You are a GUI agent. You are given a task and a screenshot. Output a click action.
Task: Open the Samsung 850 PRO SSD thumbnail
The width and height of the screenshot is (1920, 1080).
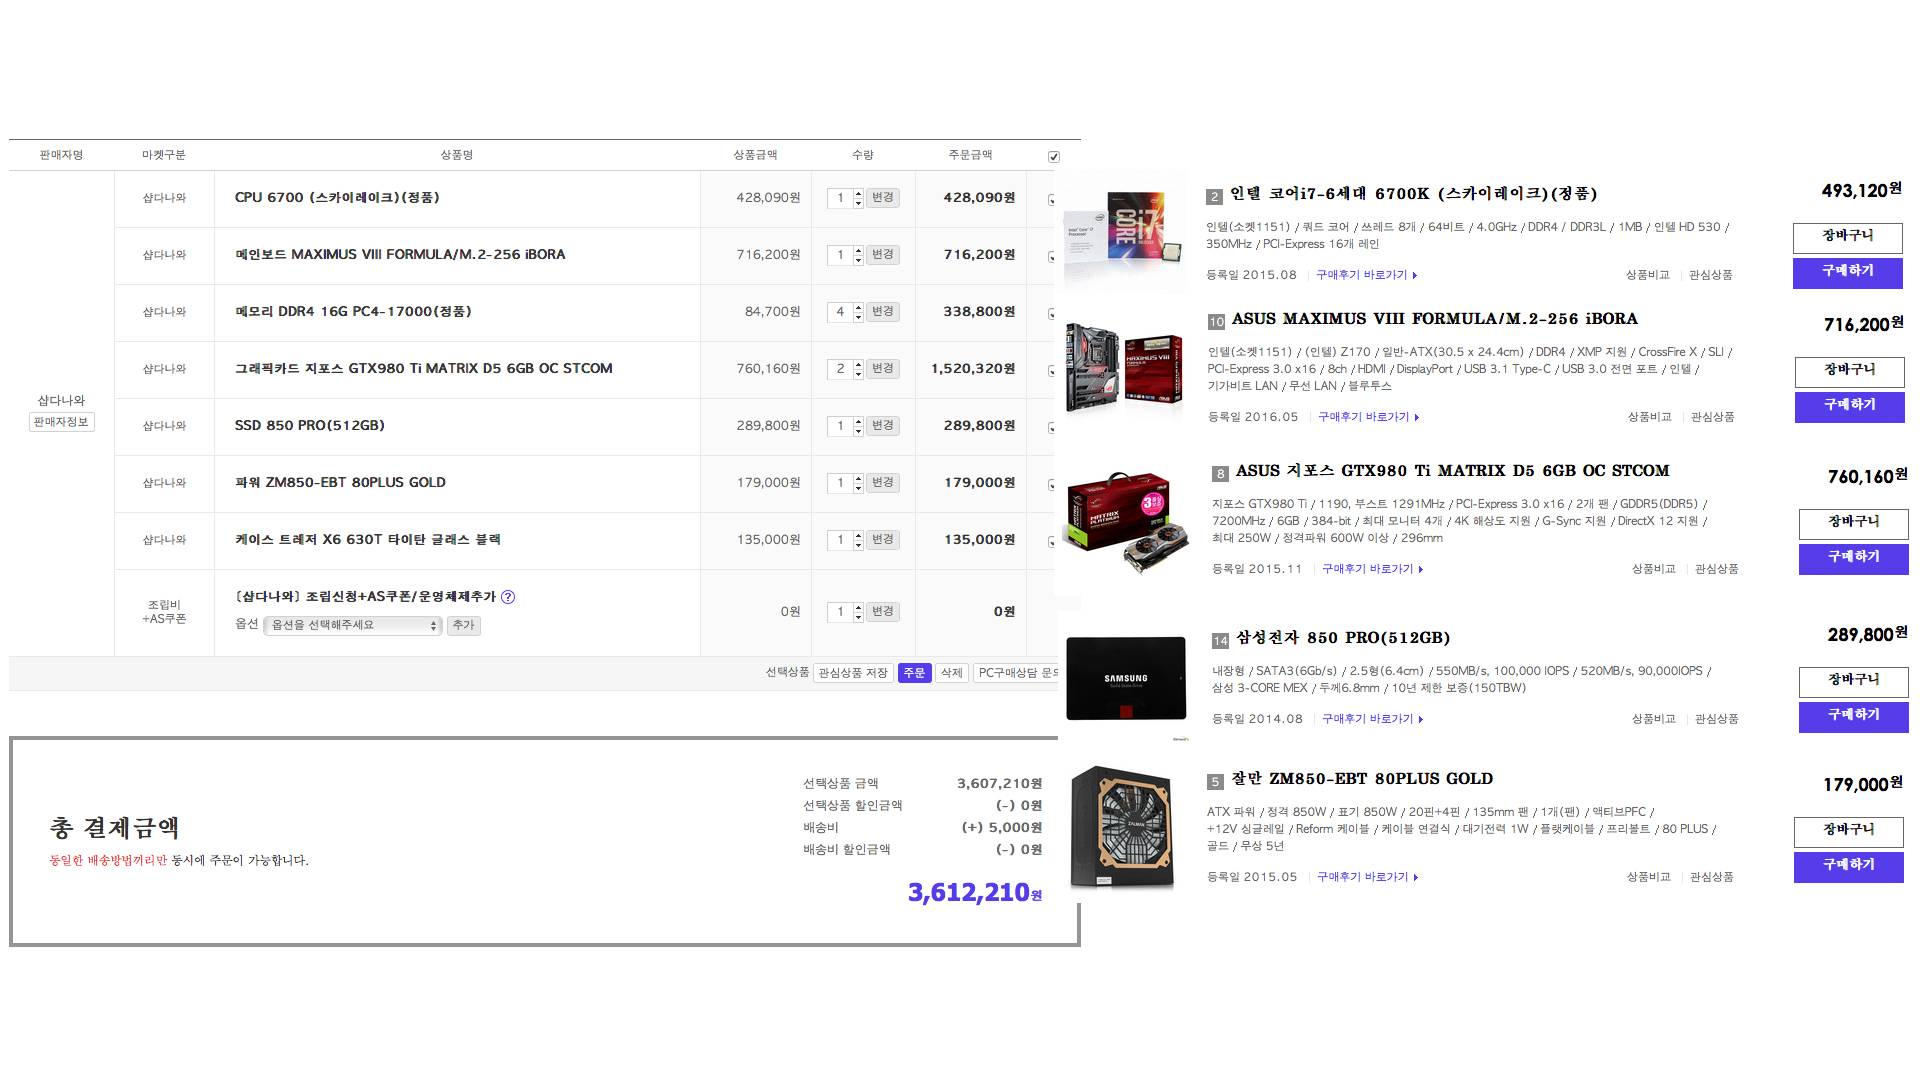[1126, 679]
